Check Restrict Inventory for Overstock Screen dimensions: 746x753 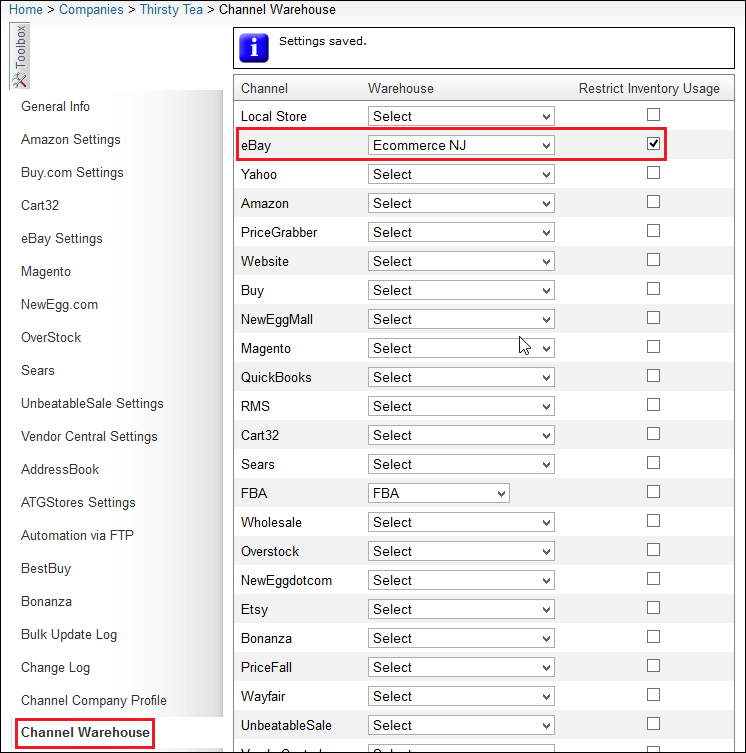coord(653,550)
